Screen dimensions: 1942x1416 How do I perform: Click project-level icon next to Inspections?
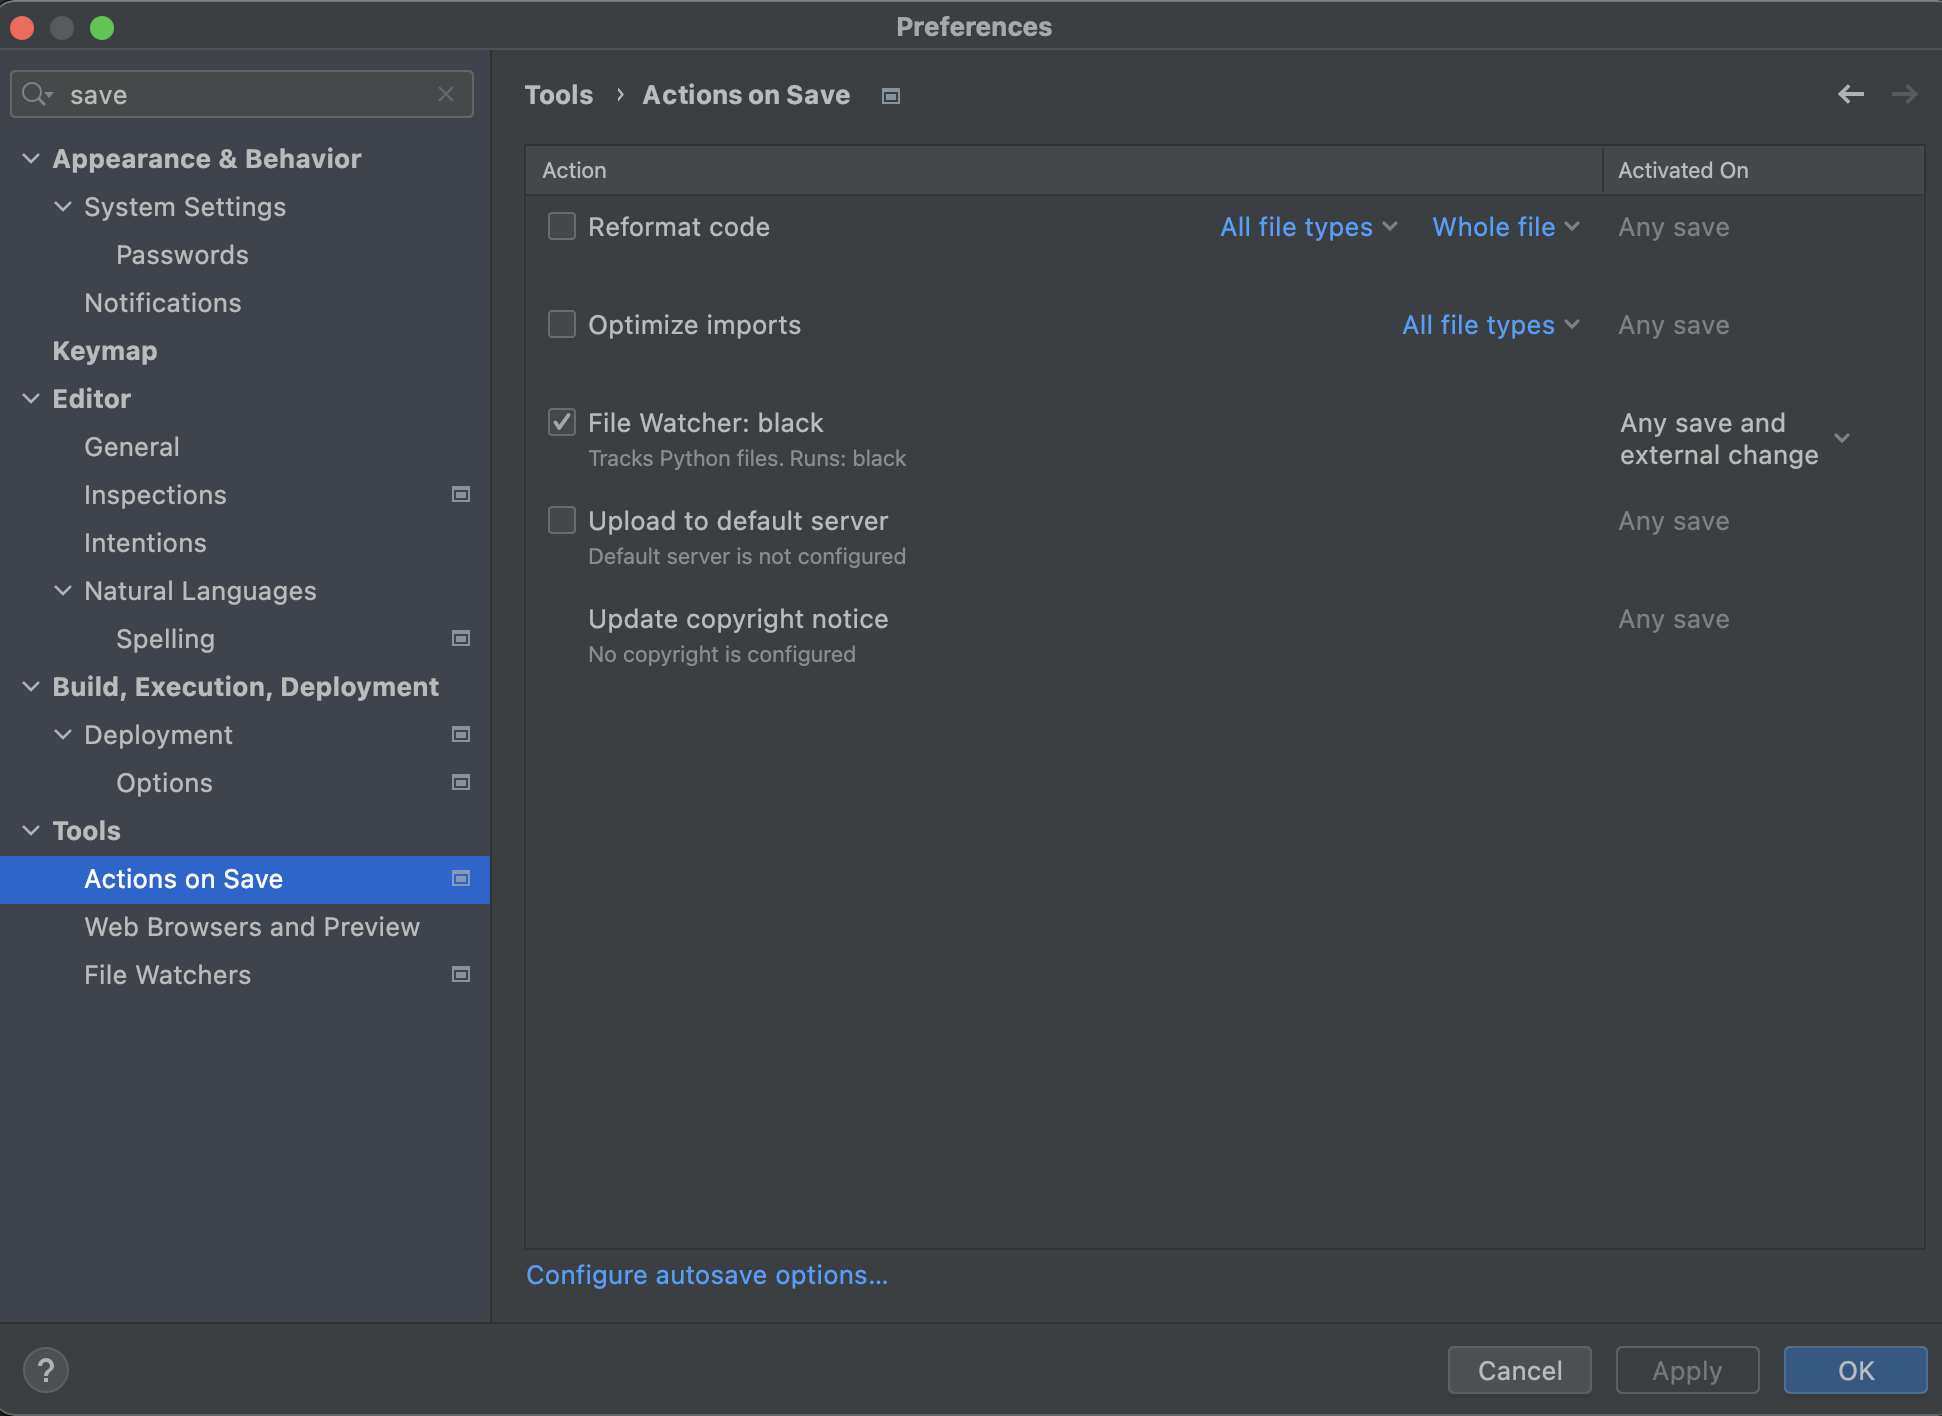click(x=461, y=494)
